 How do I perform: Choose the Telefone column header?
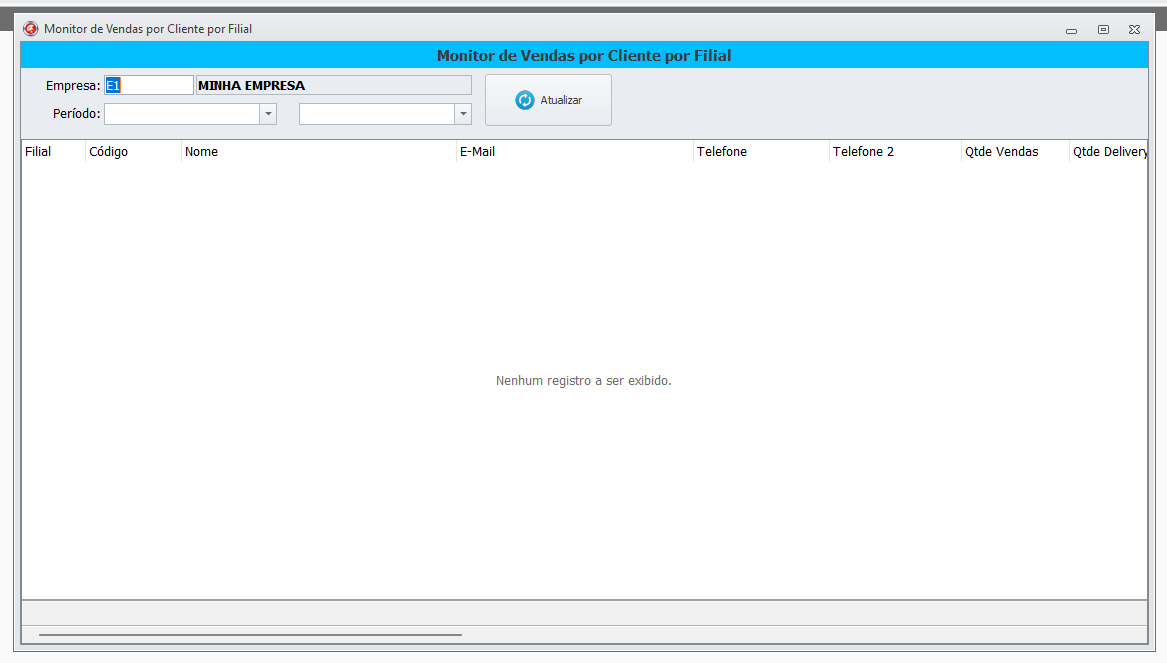point(721,152)
